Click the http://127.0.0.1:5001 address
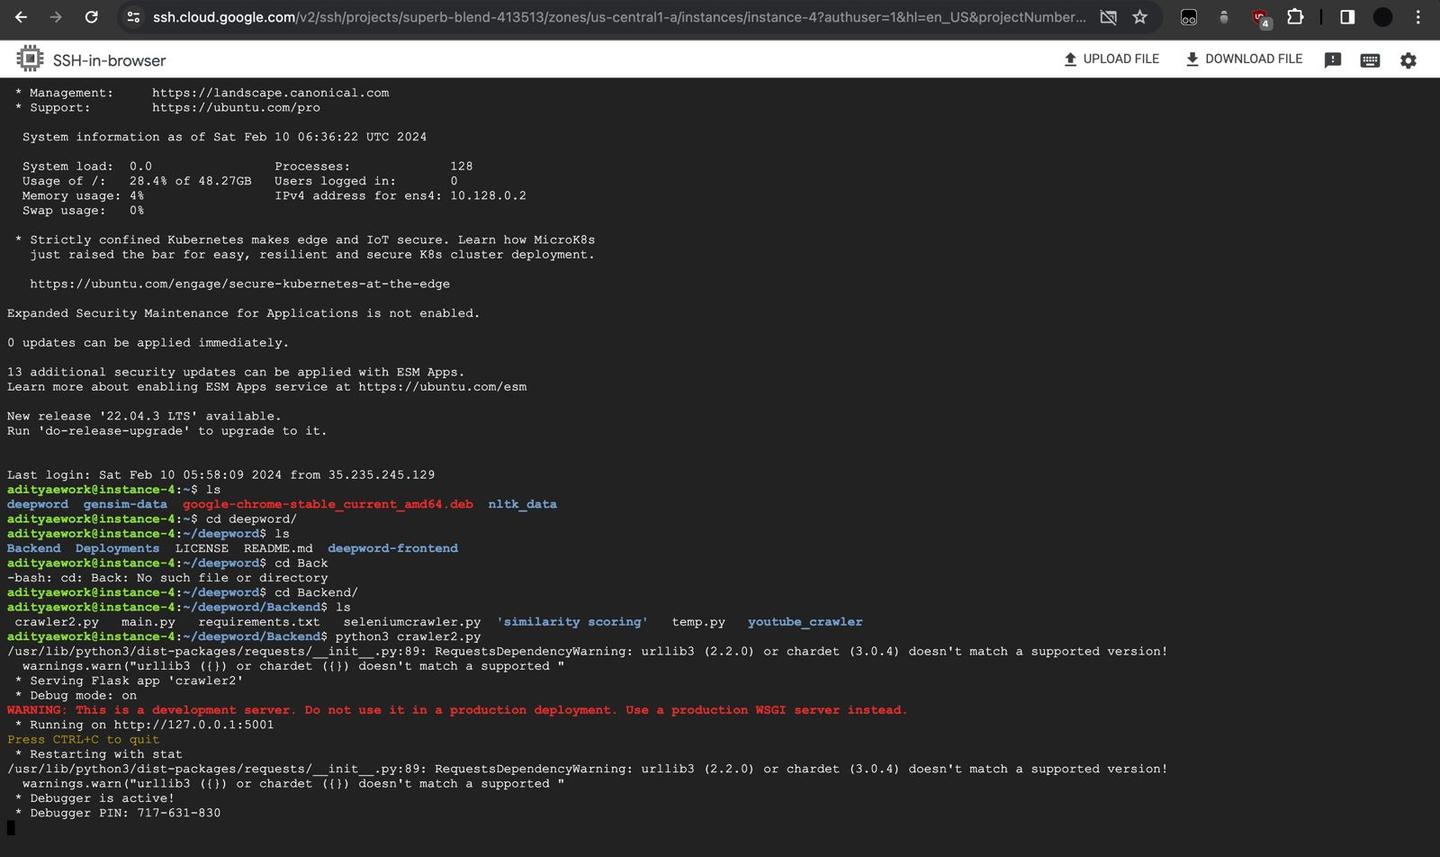 (194, 725)
